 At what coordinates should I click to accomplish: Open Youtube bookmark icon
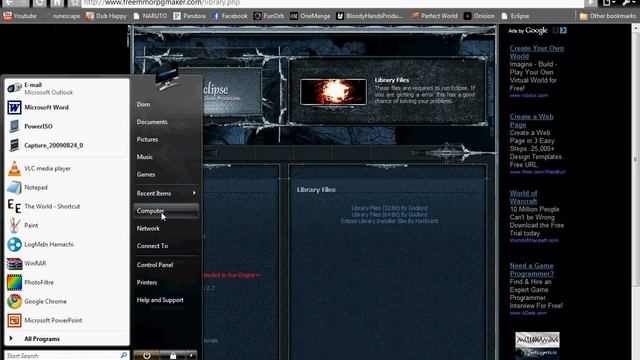7,16
